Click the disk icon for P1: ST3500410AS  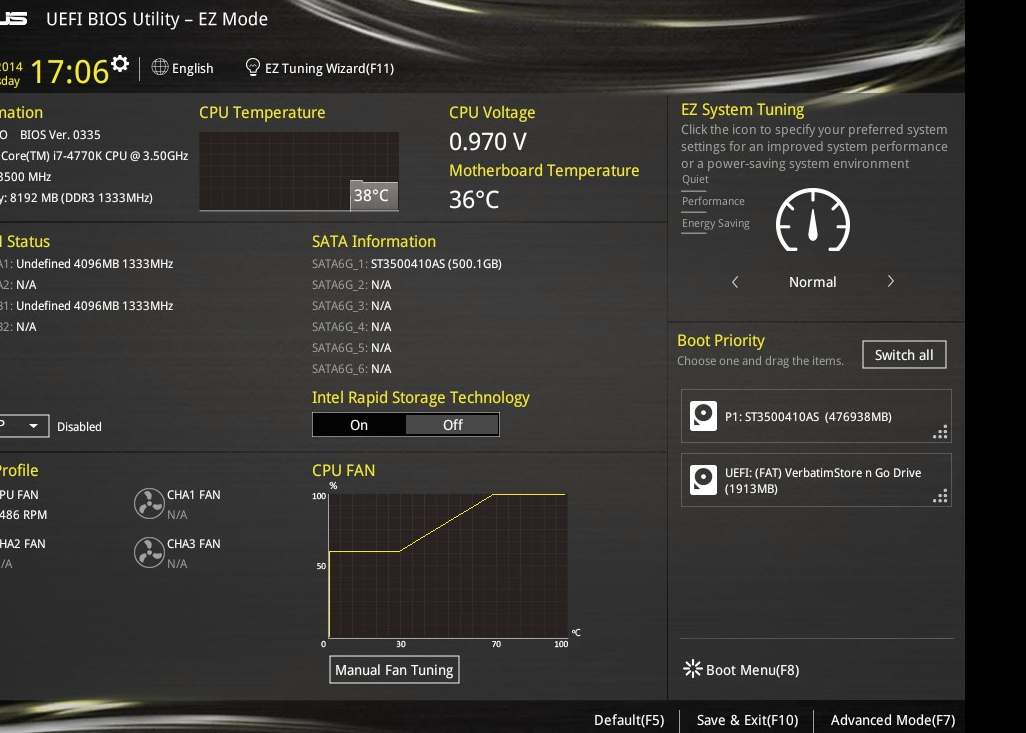click(703, 416)
